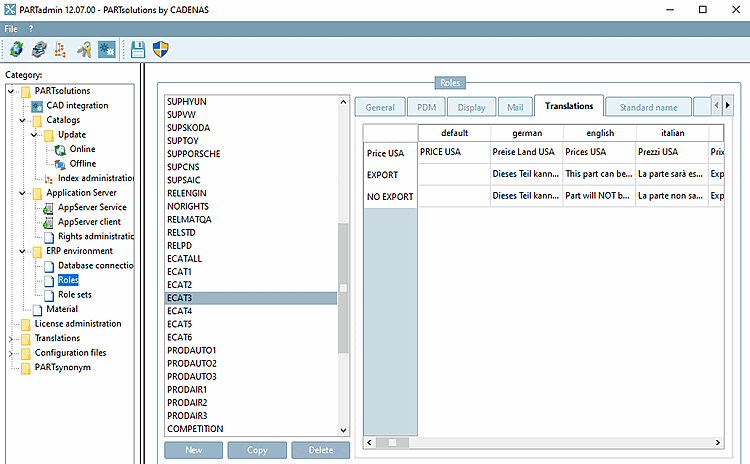Click the german column header
This screenshot has width=750, height=464.
[527, 133]
